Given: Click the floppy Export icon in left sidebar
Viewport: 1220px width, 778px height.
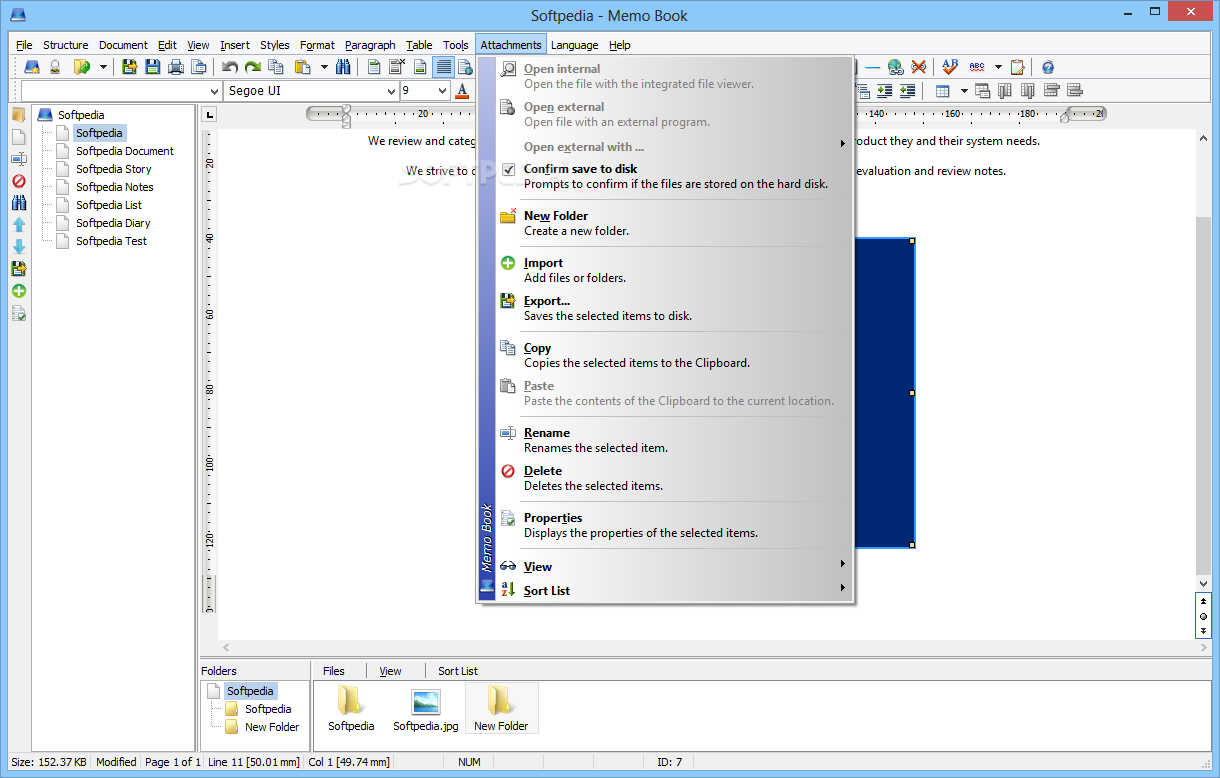Looking at the screenshot, I should pyautogui.click(x=18, y=269).
